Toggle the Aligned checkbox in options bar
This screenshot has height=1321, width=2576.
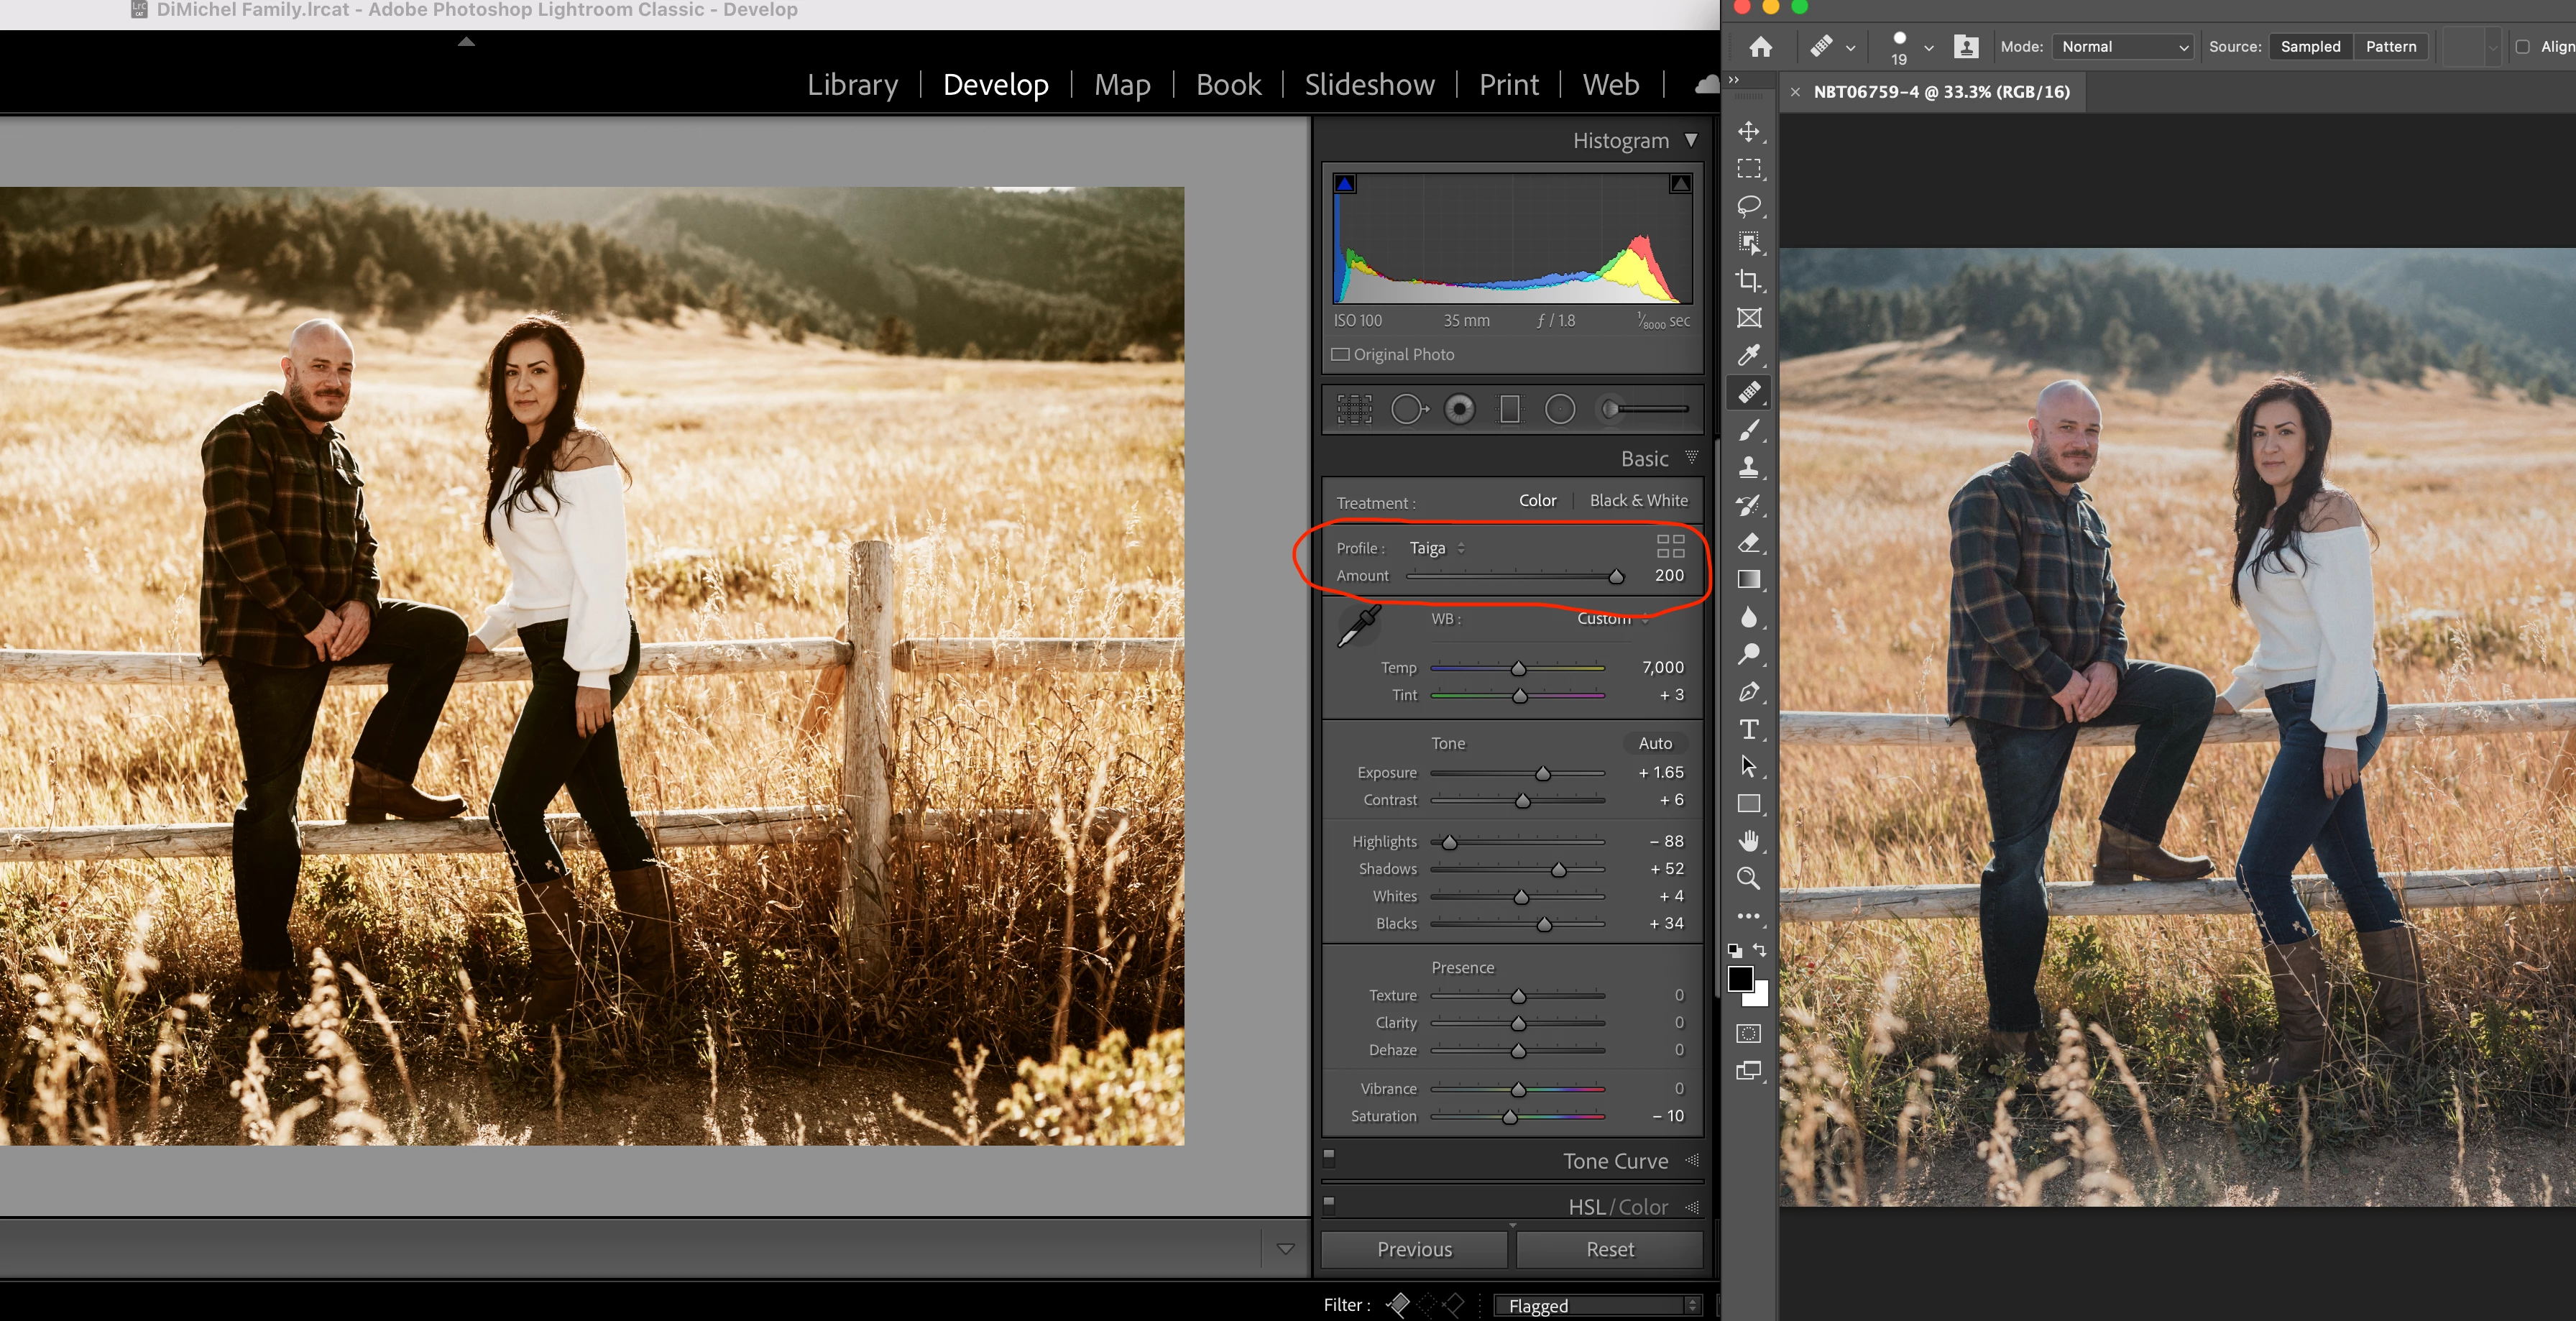[x=2522, y=47]
